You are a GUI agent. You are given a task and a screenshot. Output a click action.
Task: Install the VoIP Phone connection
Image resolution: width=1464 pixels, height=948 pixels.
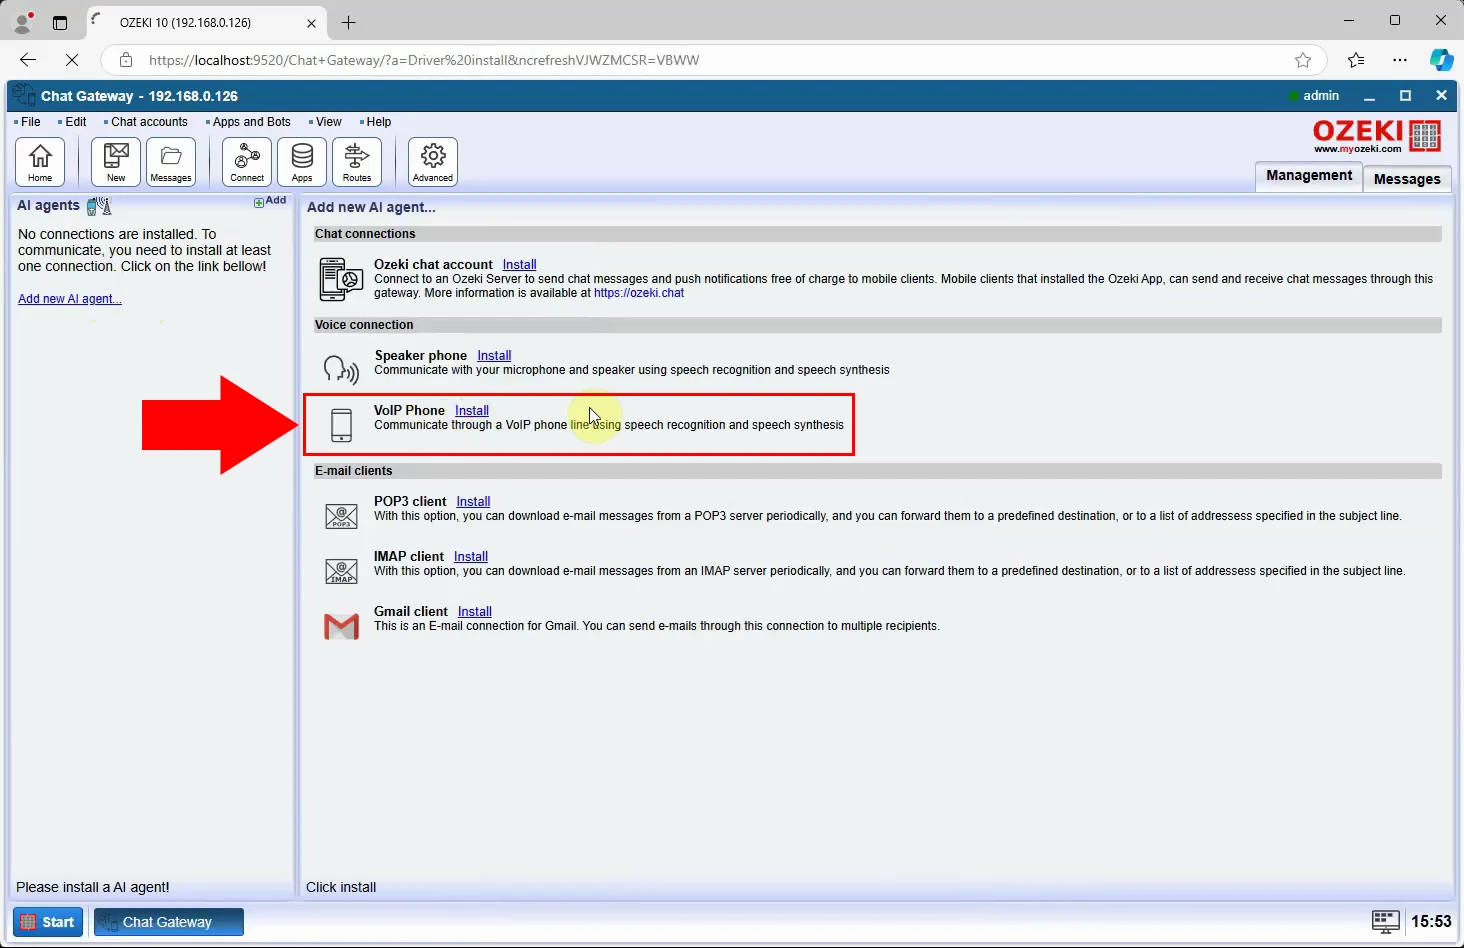472,411
